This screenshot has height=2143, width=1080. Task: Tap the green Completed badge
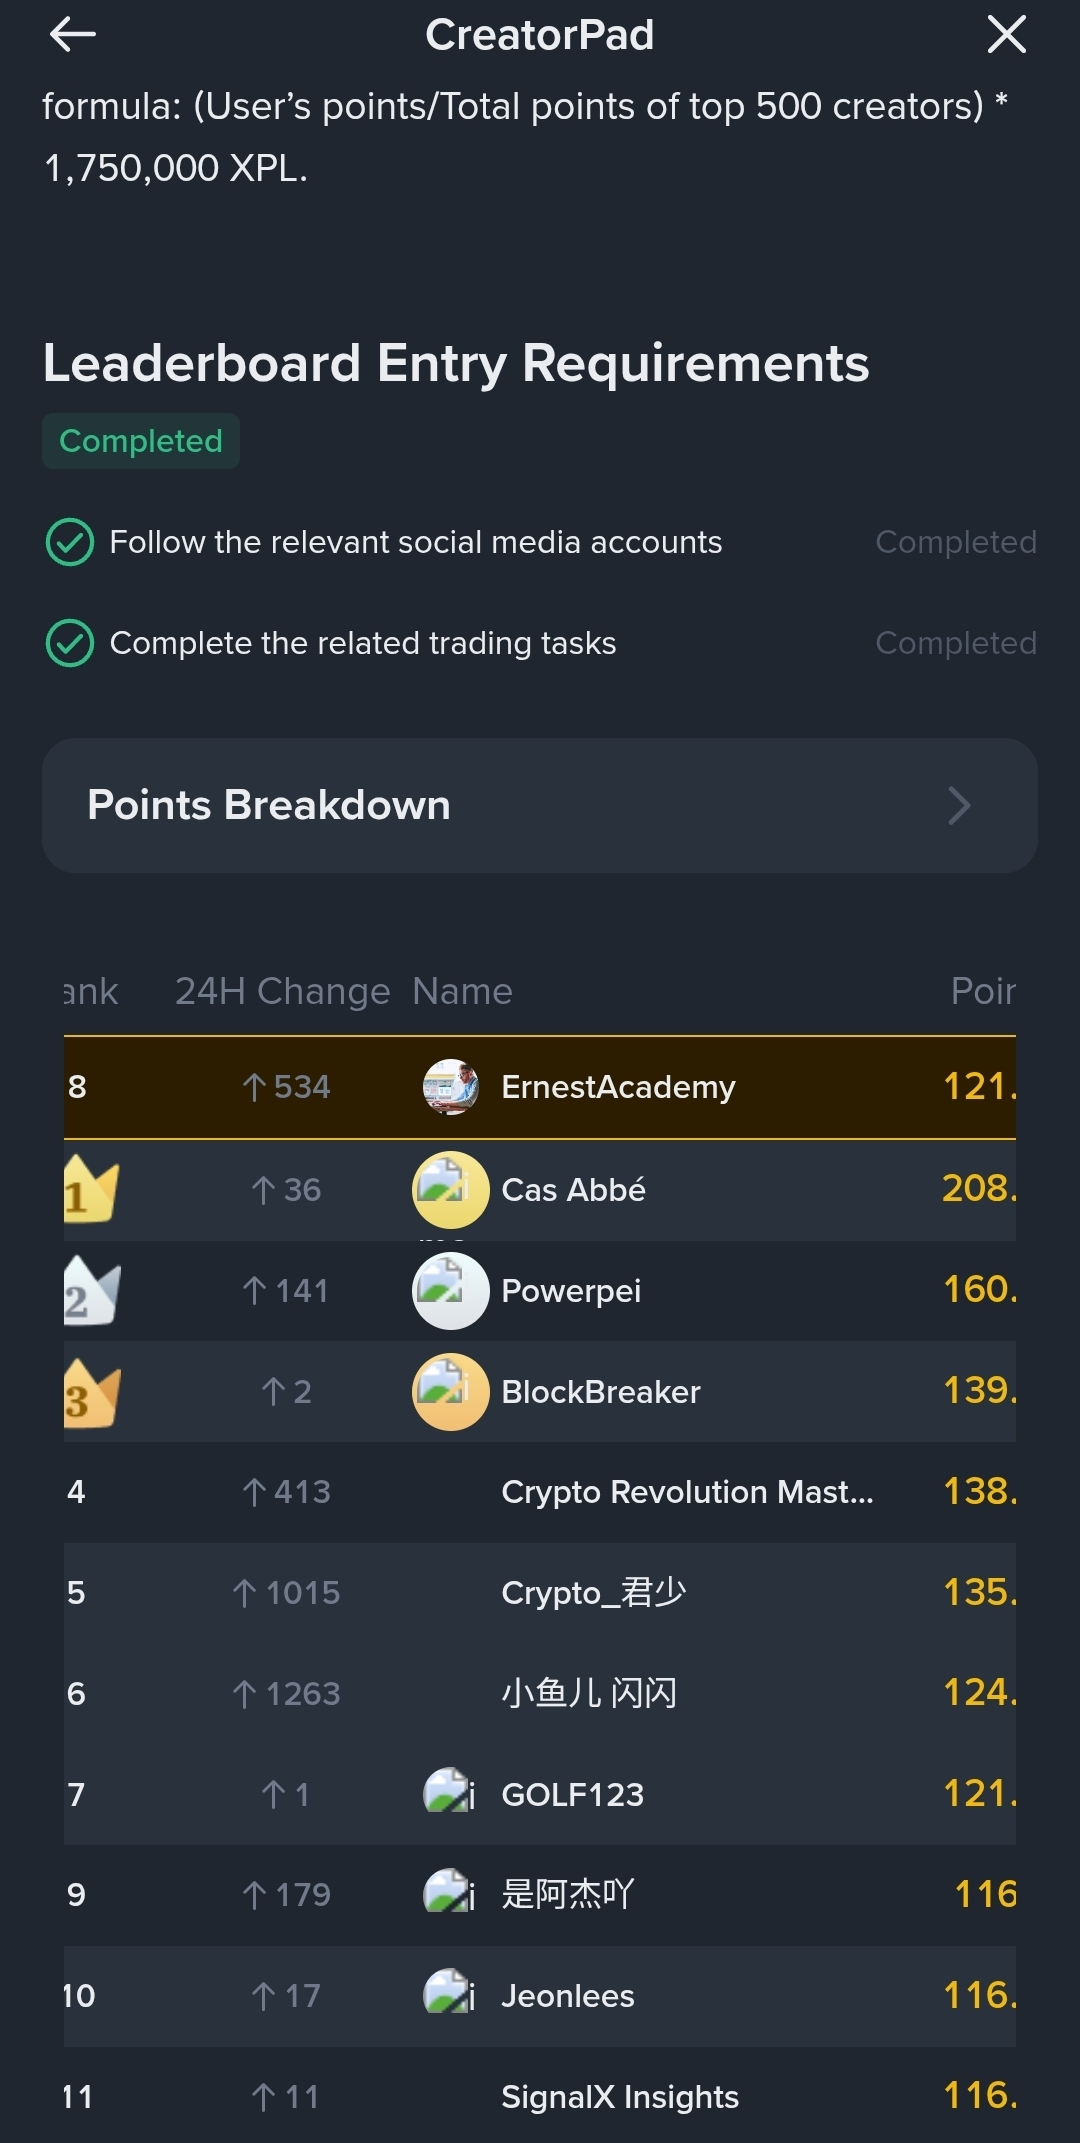141,441
